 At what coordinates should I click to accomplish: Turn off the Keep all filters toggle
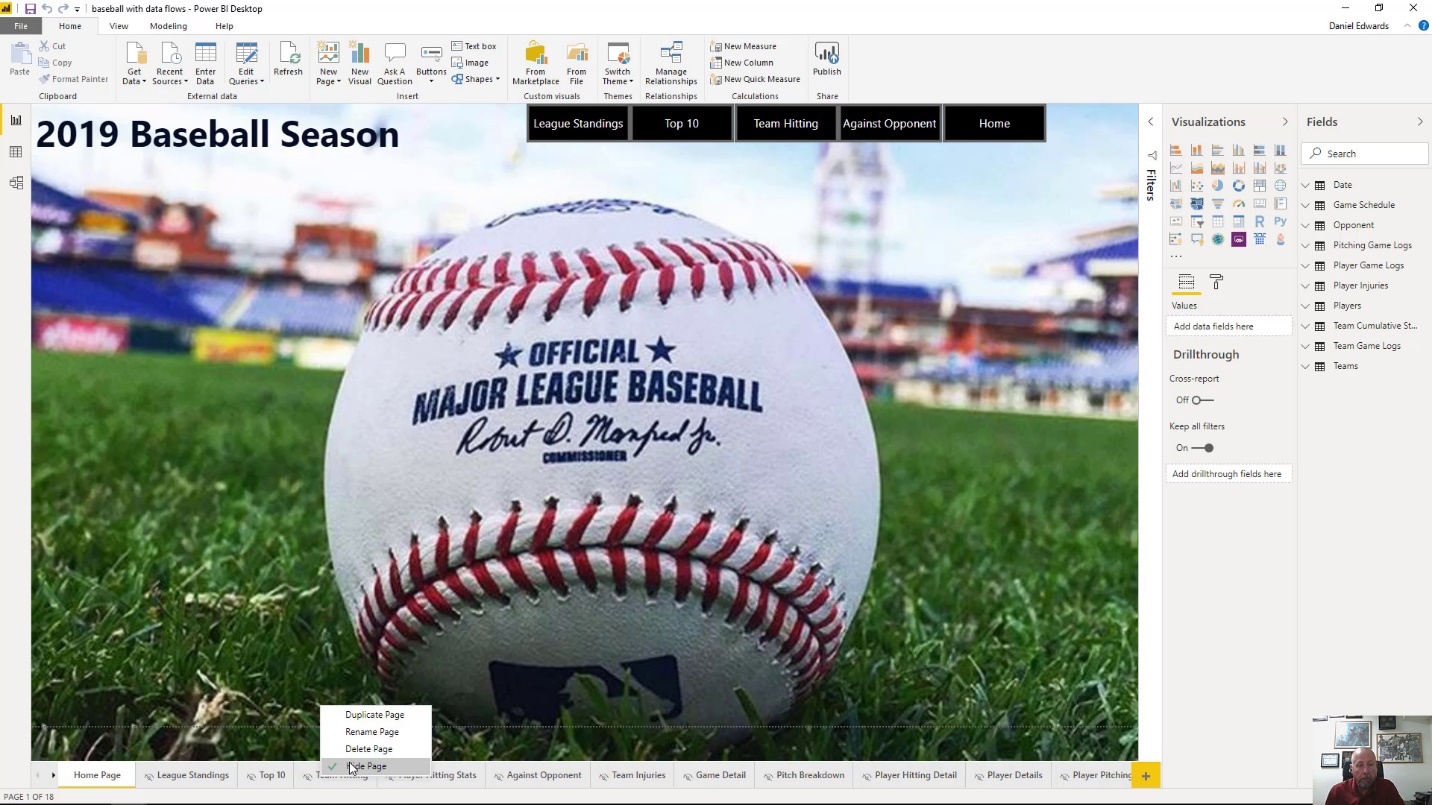(x=1202, y=448)
